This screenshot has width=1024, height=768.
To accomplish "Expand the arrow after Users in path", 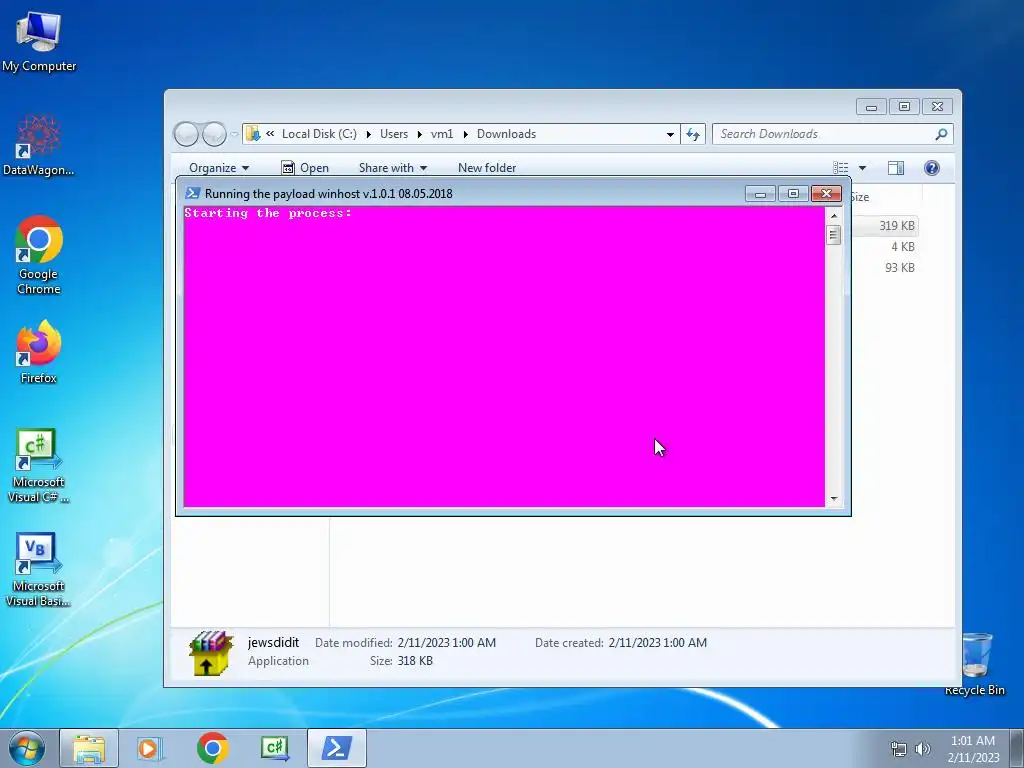I will 419,134.
